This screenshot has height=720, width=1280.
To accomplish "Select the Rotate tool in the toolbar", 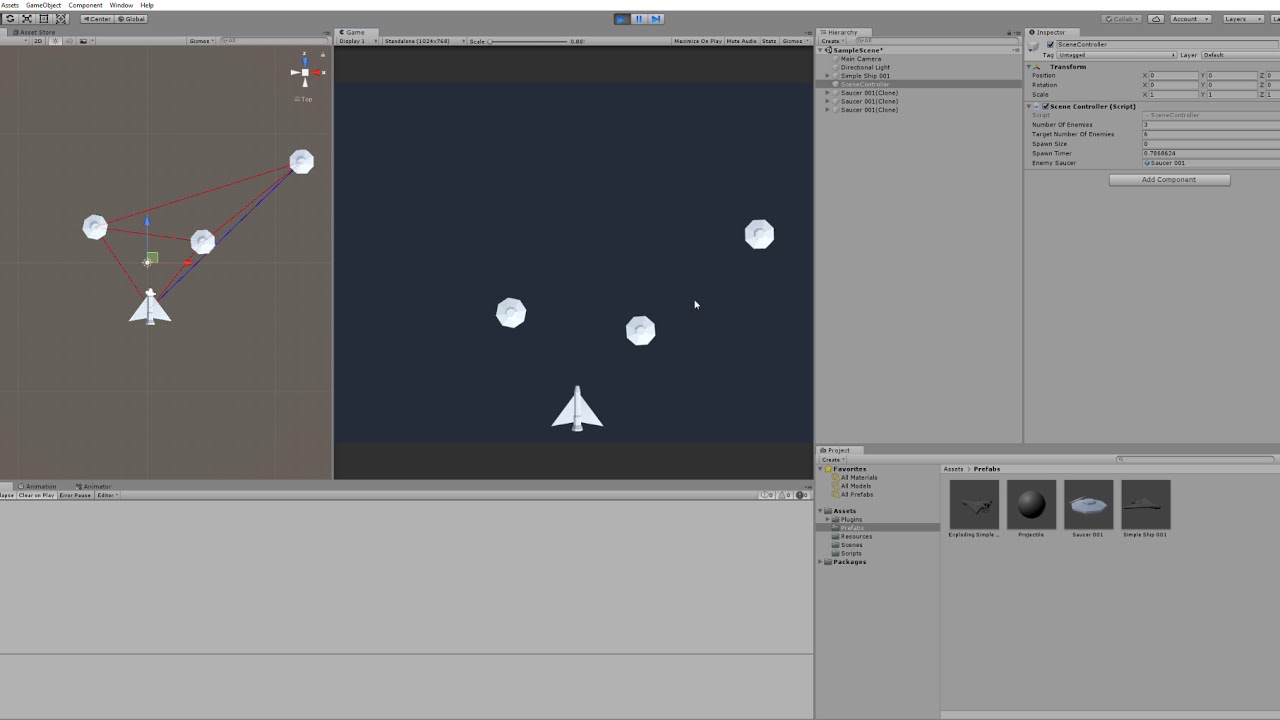I will [x=12, y=18].
